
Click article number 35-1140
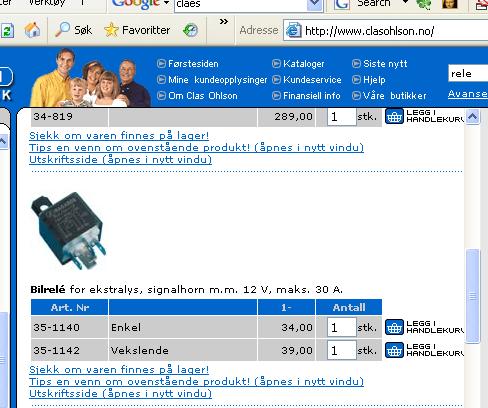coord(56,327)
